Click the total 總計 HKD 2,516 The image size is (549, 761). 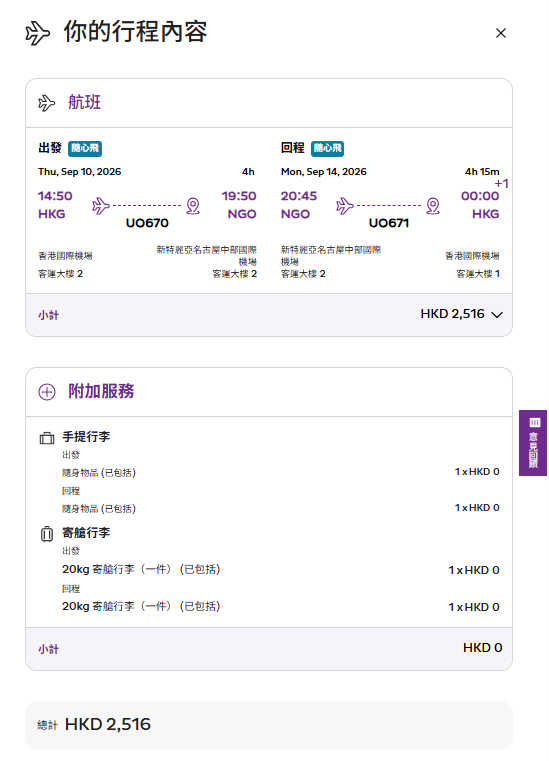(94, 724)
